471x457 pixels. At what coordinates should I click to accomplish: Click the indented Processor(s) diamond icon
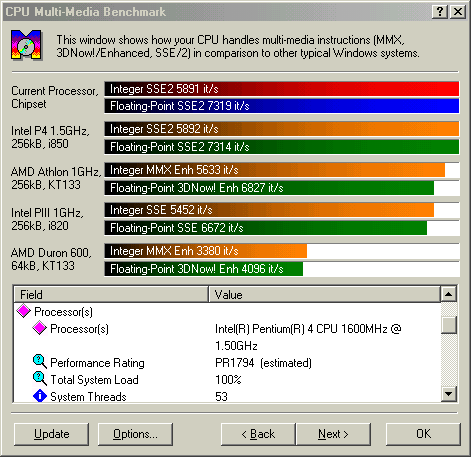pyautogui.click(x=39, y=328)
